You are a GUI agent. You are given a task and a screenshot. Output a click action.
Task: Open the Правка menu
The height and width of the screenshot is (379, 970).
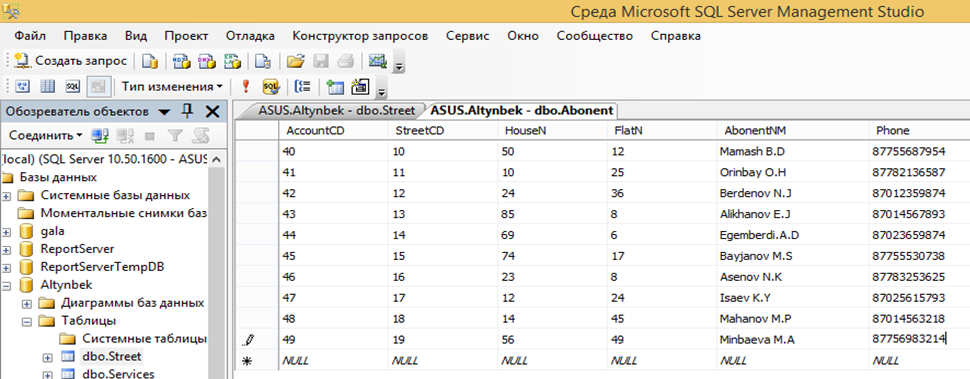pyautogui.click(x=85, y=36)
